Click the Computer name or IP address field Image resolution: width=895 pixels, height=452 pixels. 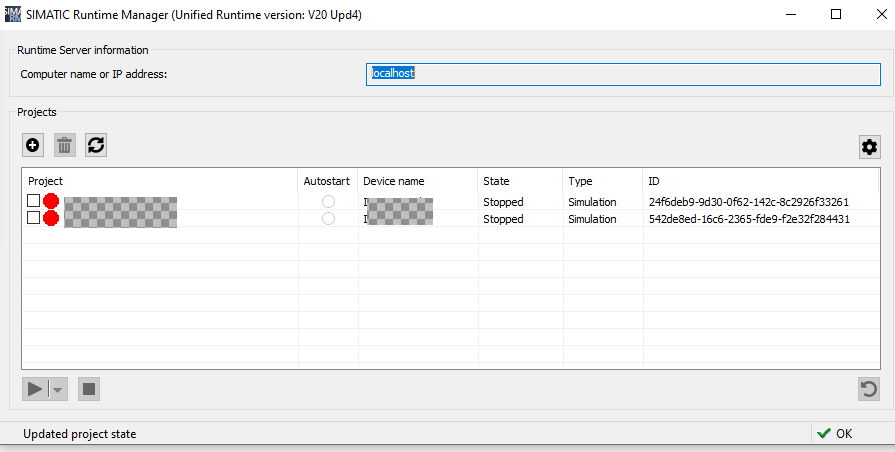point(622,73)
